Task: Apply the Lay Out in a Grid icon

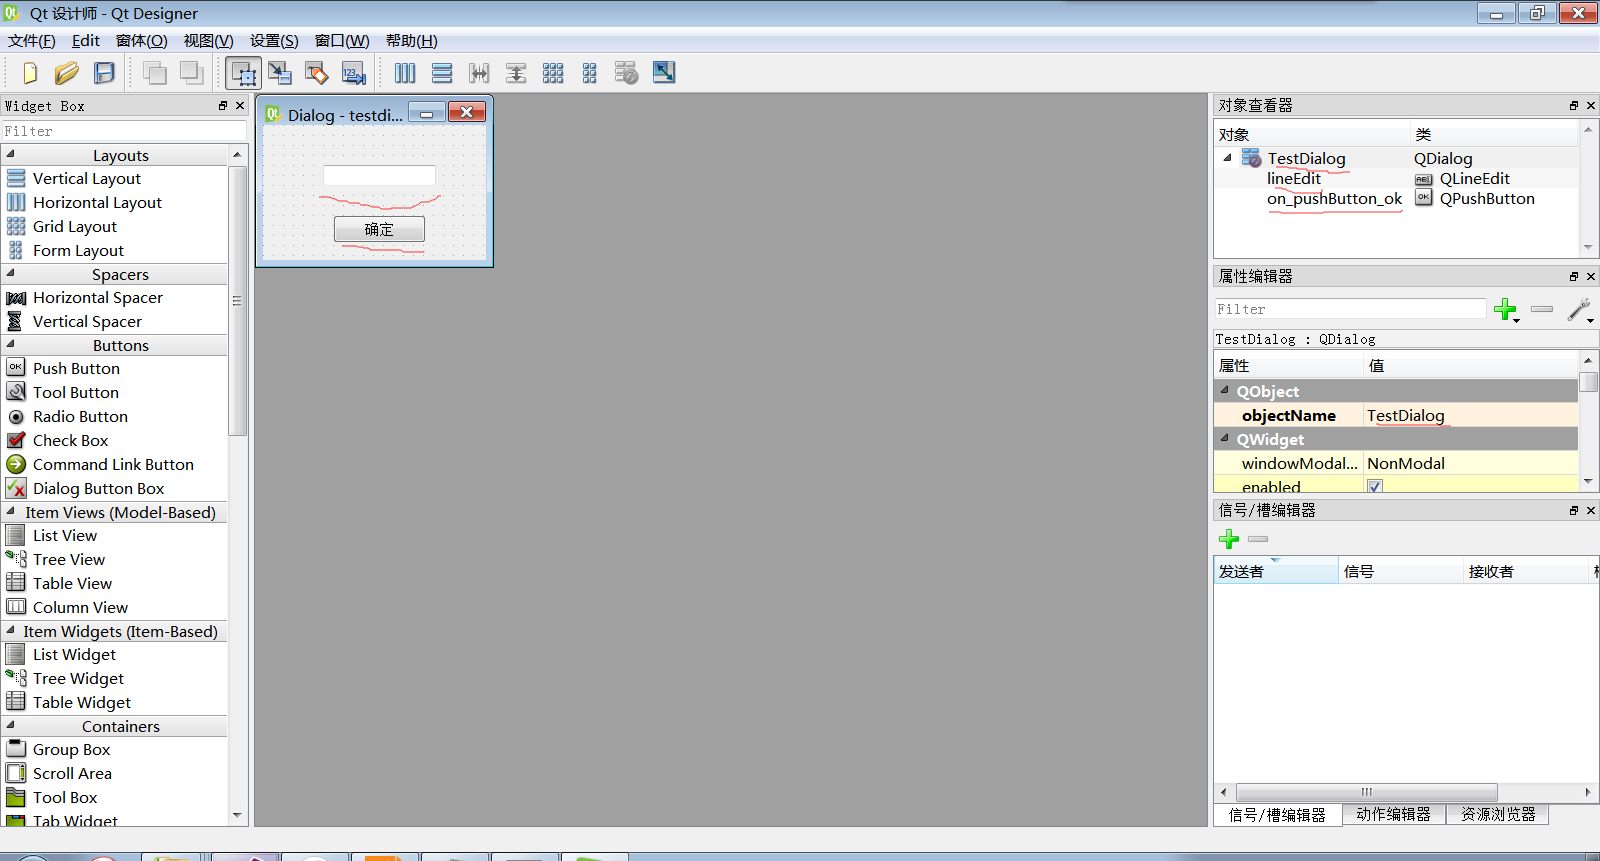Action: (553, 73)
